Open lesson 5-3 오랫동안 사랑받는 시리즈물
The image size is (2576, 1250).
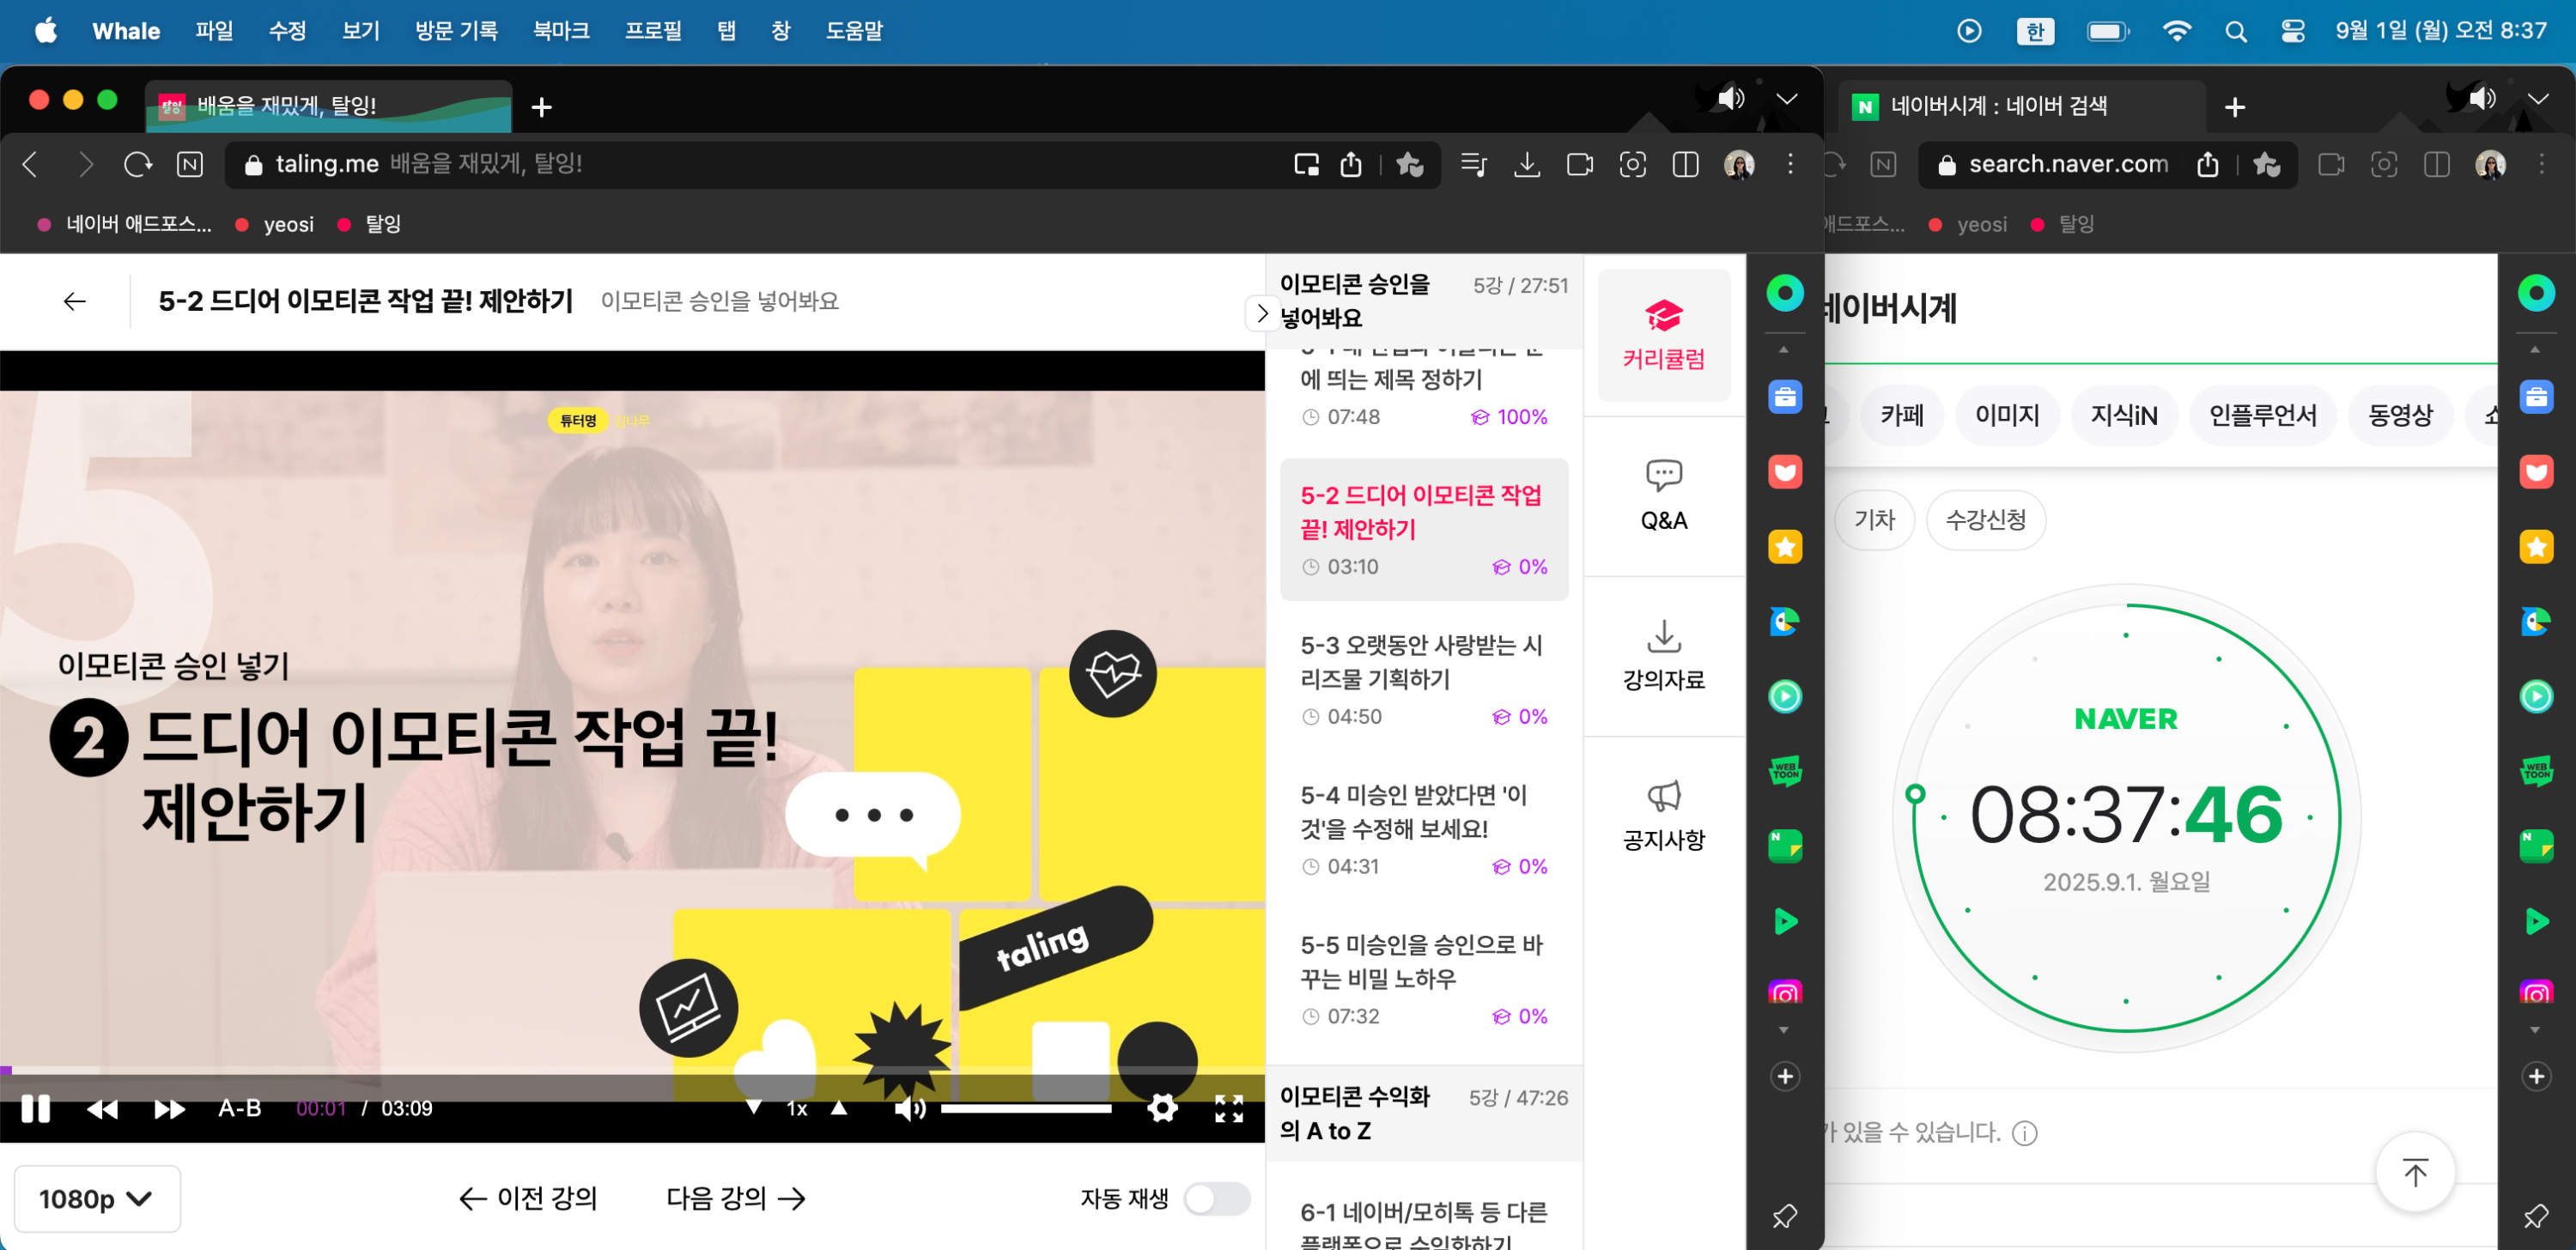tap(1421, 662)
